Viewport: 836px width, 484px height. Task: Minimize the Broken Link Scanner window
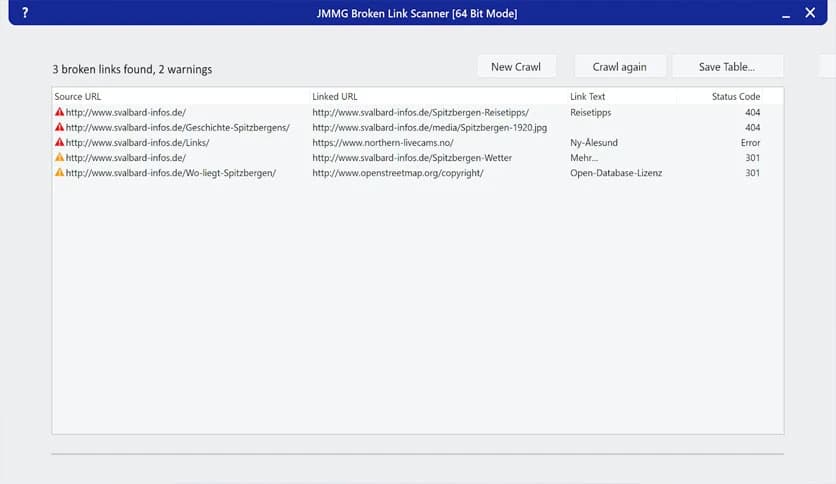coord(780,13)
